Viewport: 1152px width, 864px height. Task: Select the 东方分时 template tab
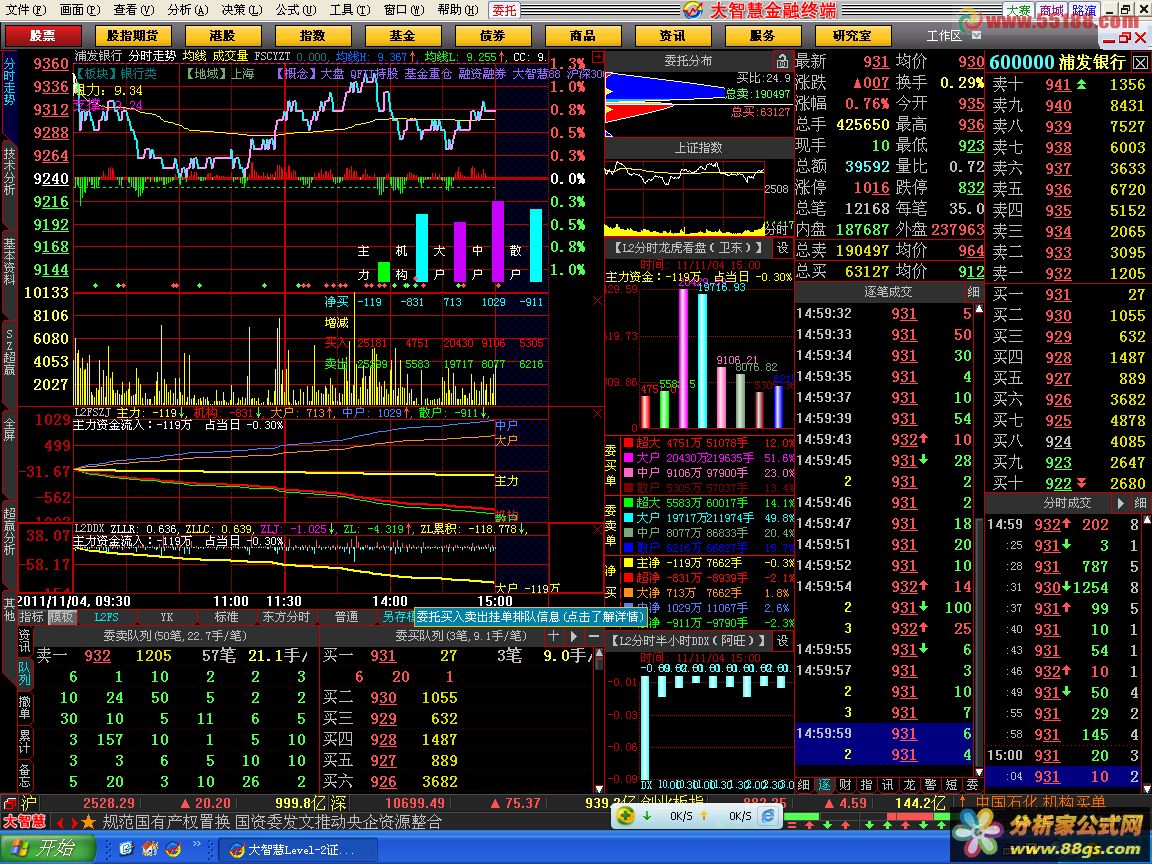point(287,617)
